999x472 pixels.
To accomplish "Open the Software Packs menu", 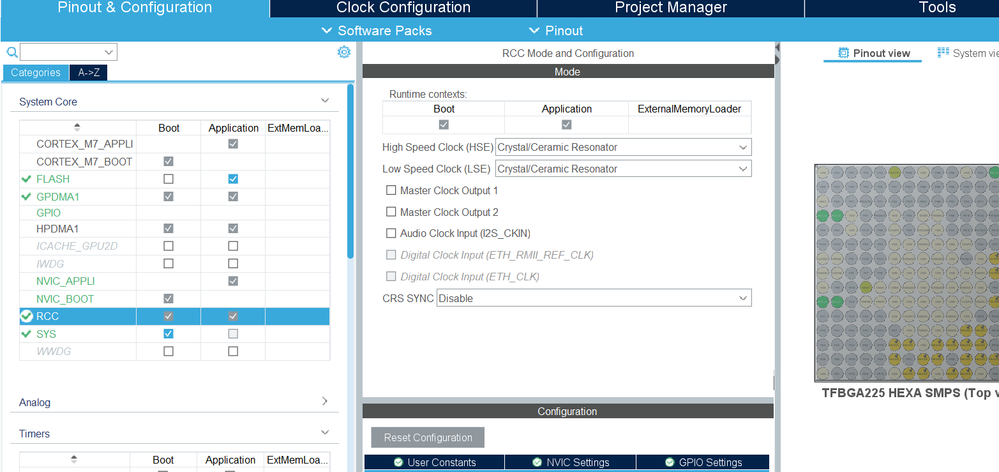I will pos(377,31).
